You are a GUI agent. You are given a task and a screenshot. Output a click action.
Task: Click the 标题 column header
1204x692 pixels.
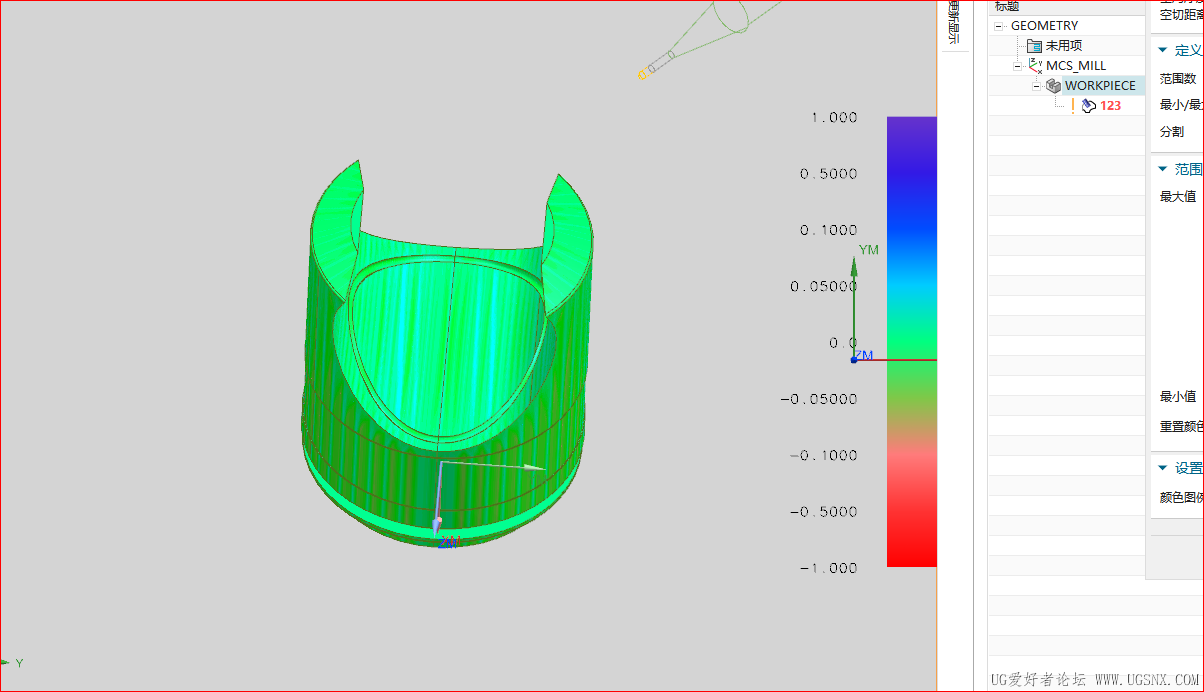1006,6
